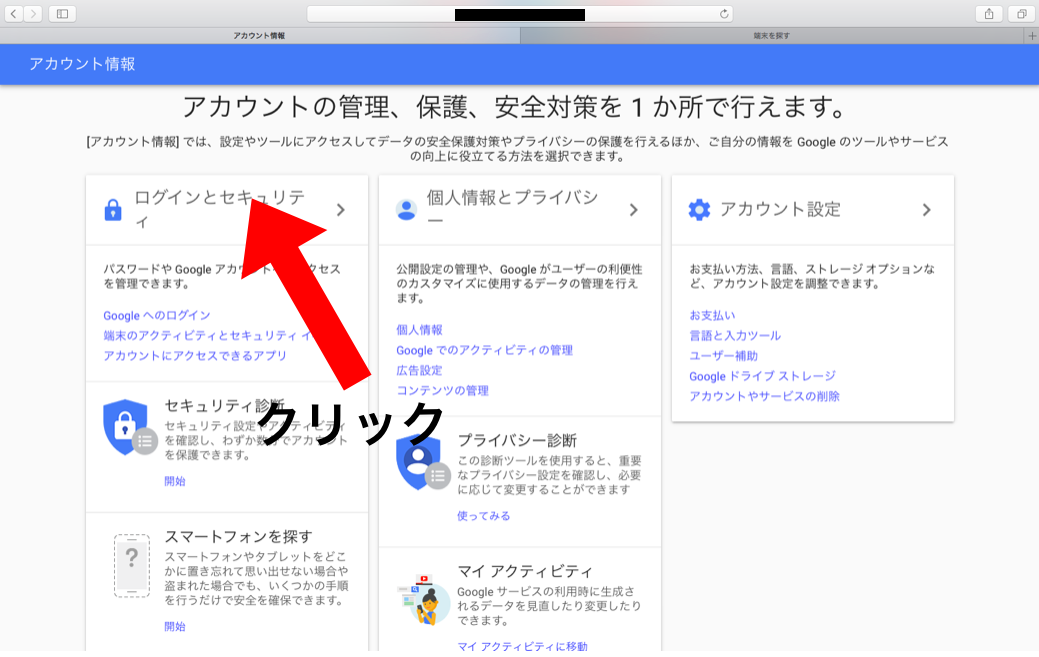
Task: Click the マイ アクティビティ illustration
Action: coord(423,600)
